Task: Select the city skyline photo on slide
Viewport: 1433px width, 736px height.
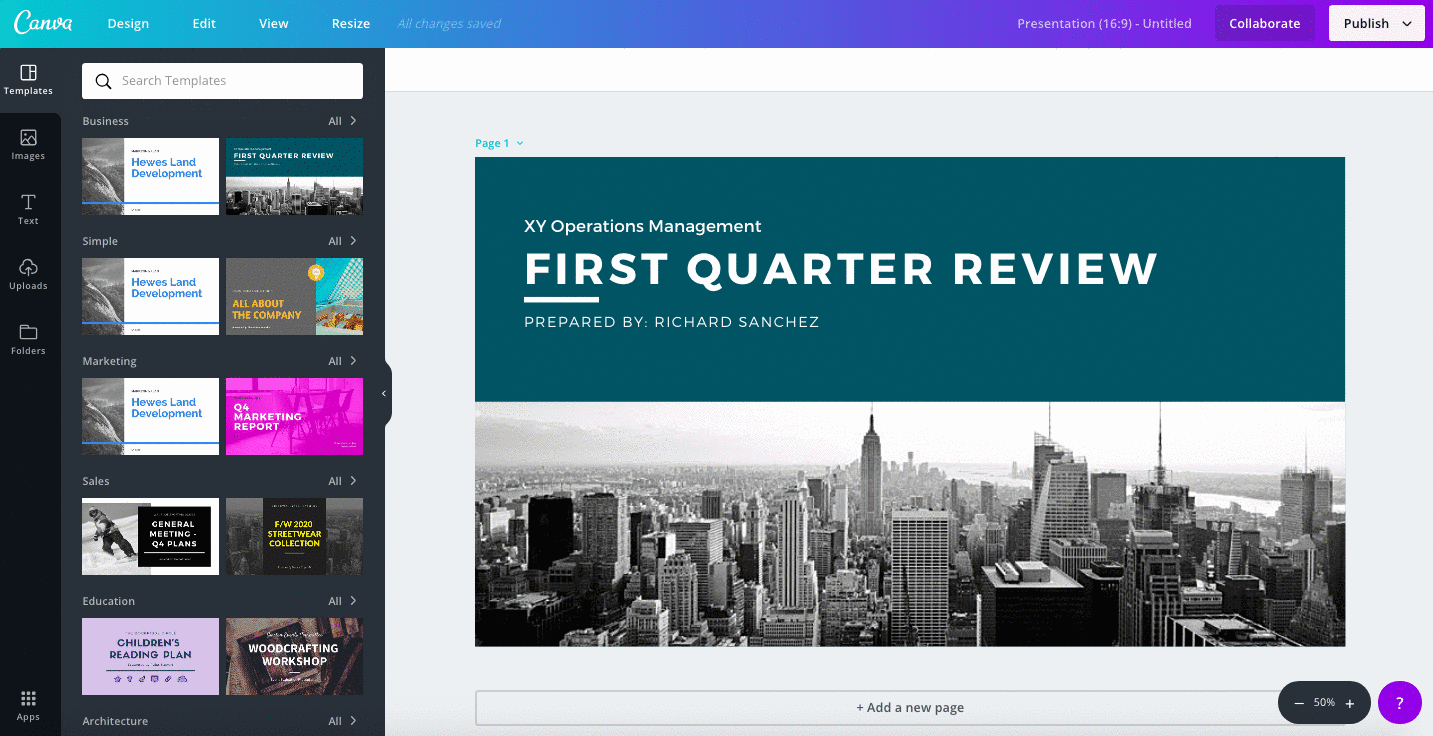Action: pyautogui.click(x=910, y=524)
